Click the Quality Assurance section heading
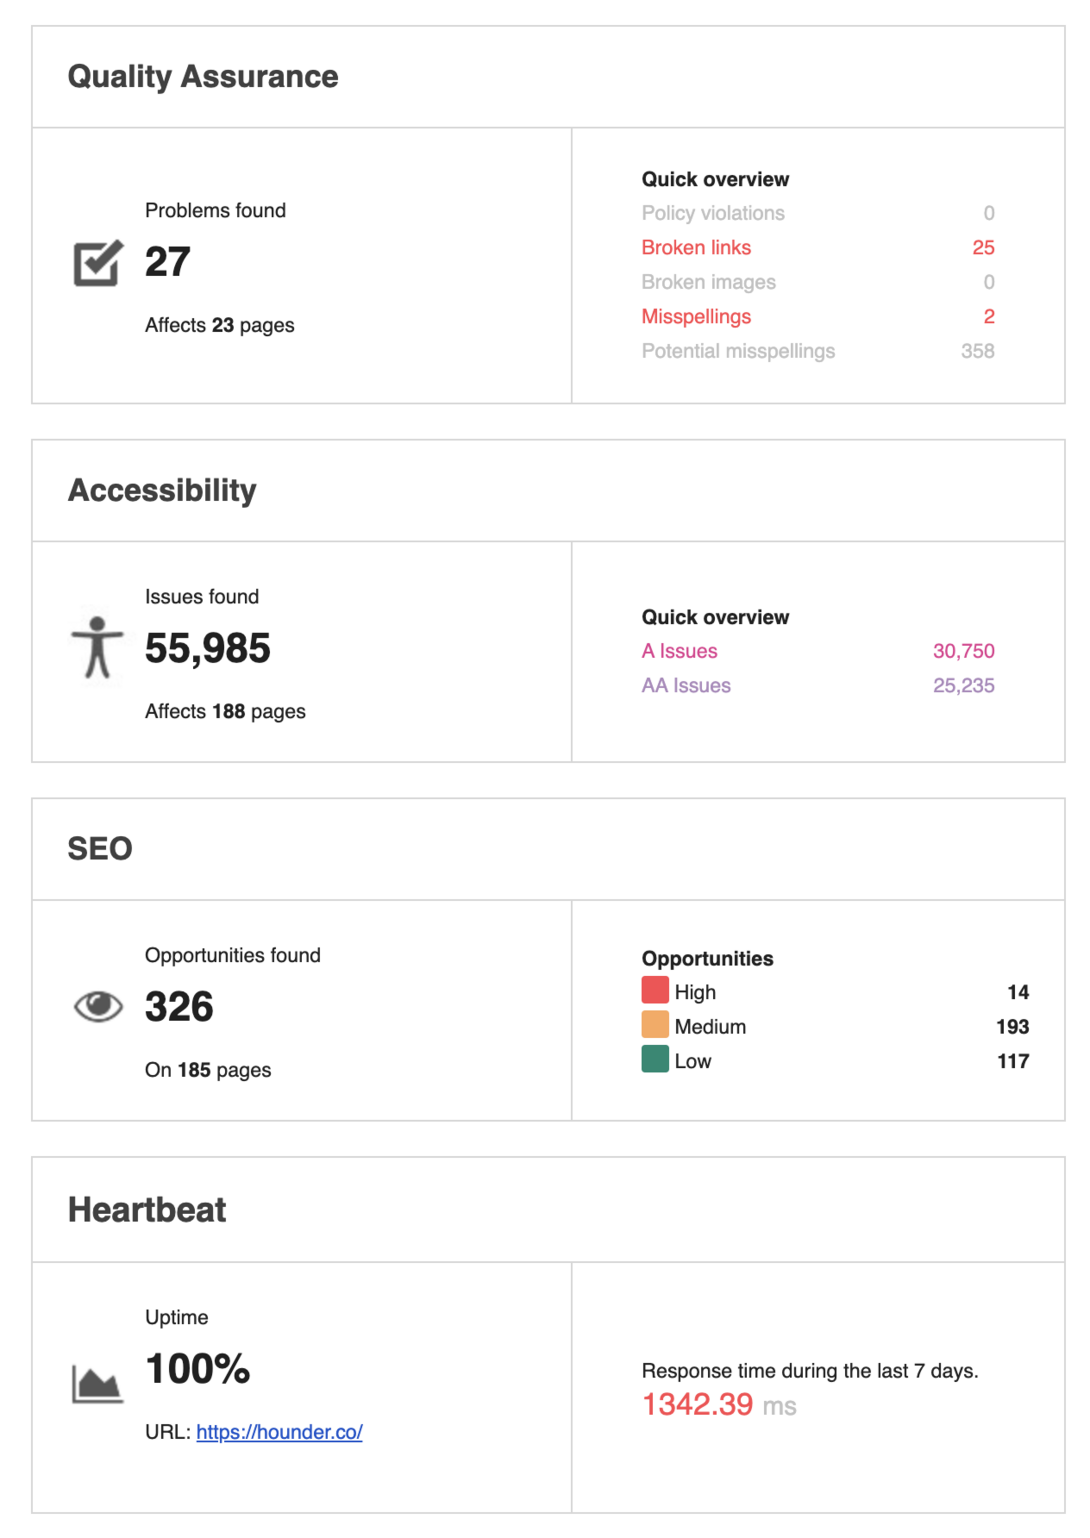 click(x=203, y=77)
